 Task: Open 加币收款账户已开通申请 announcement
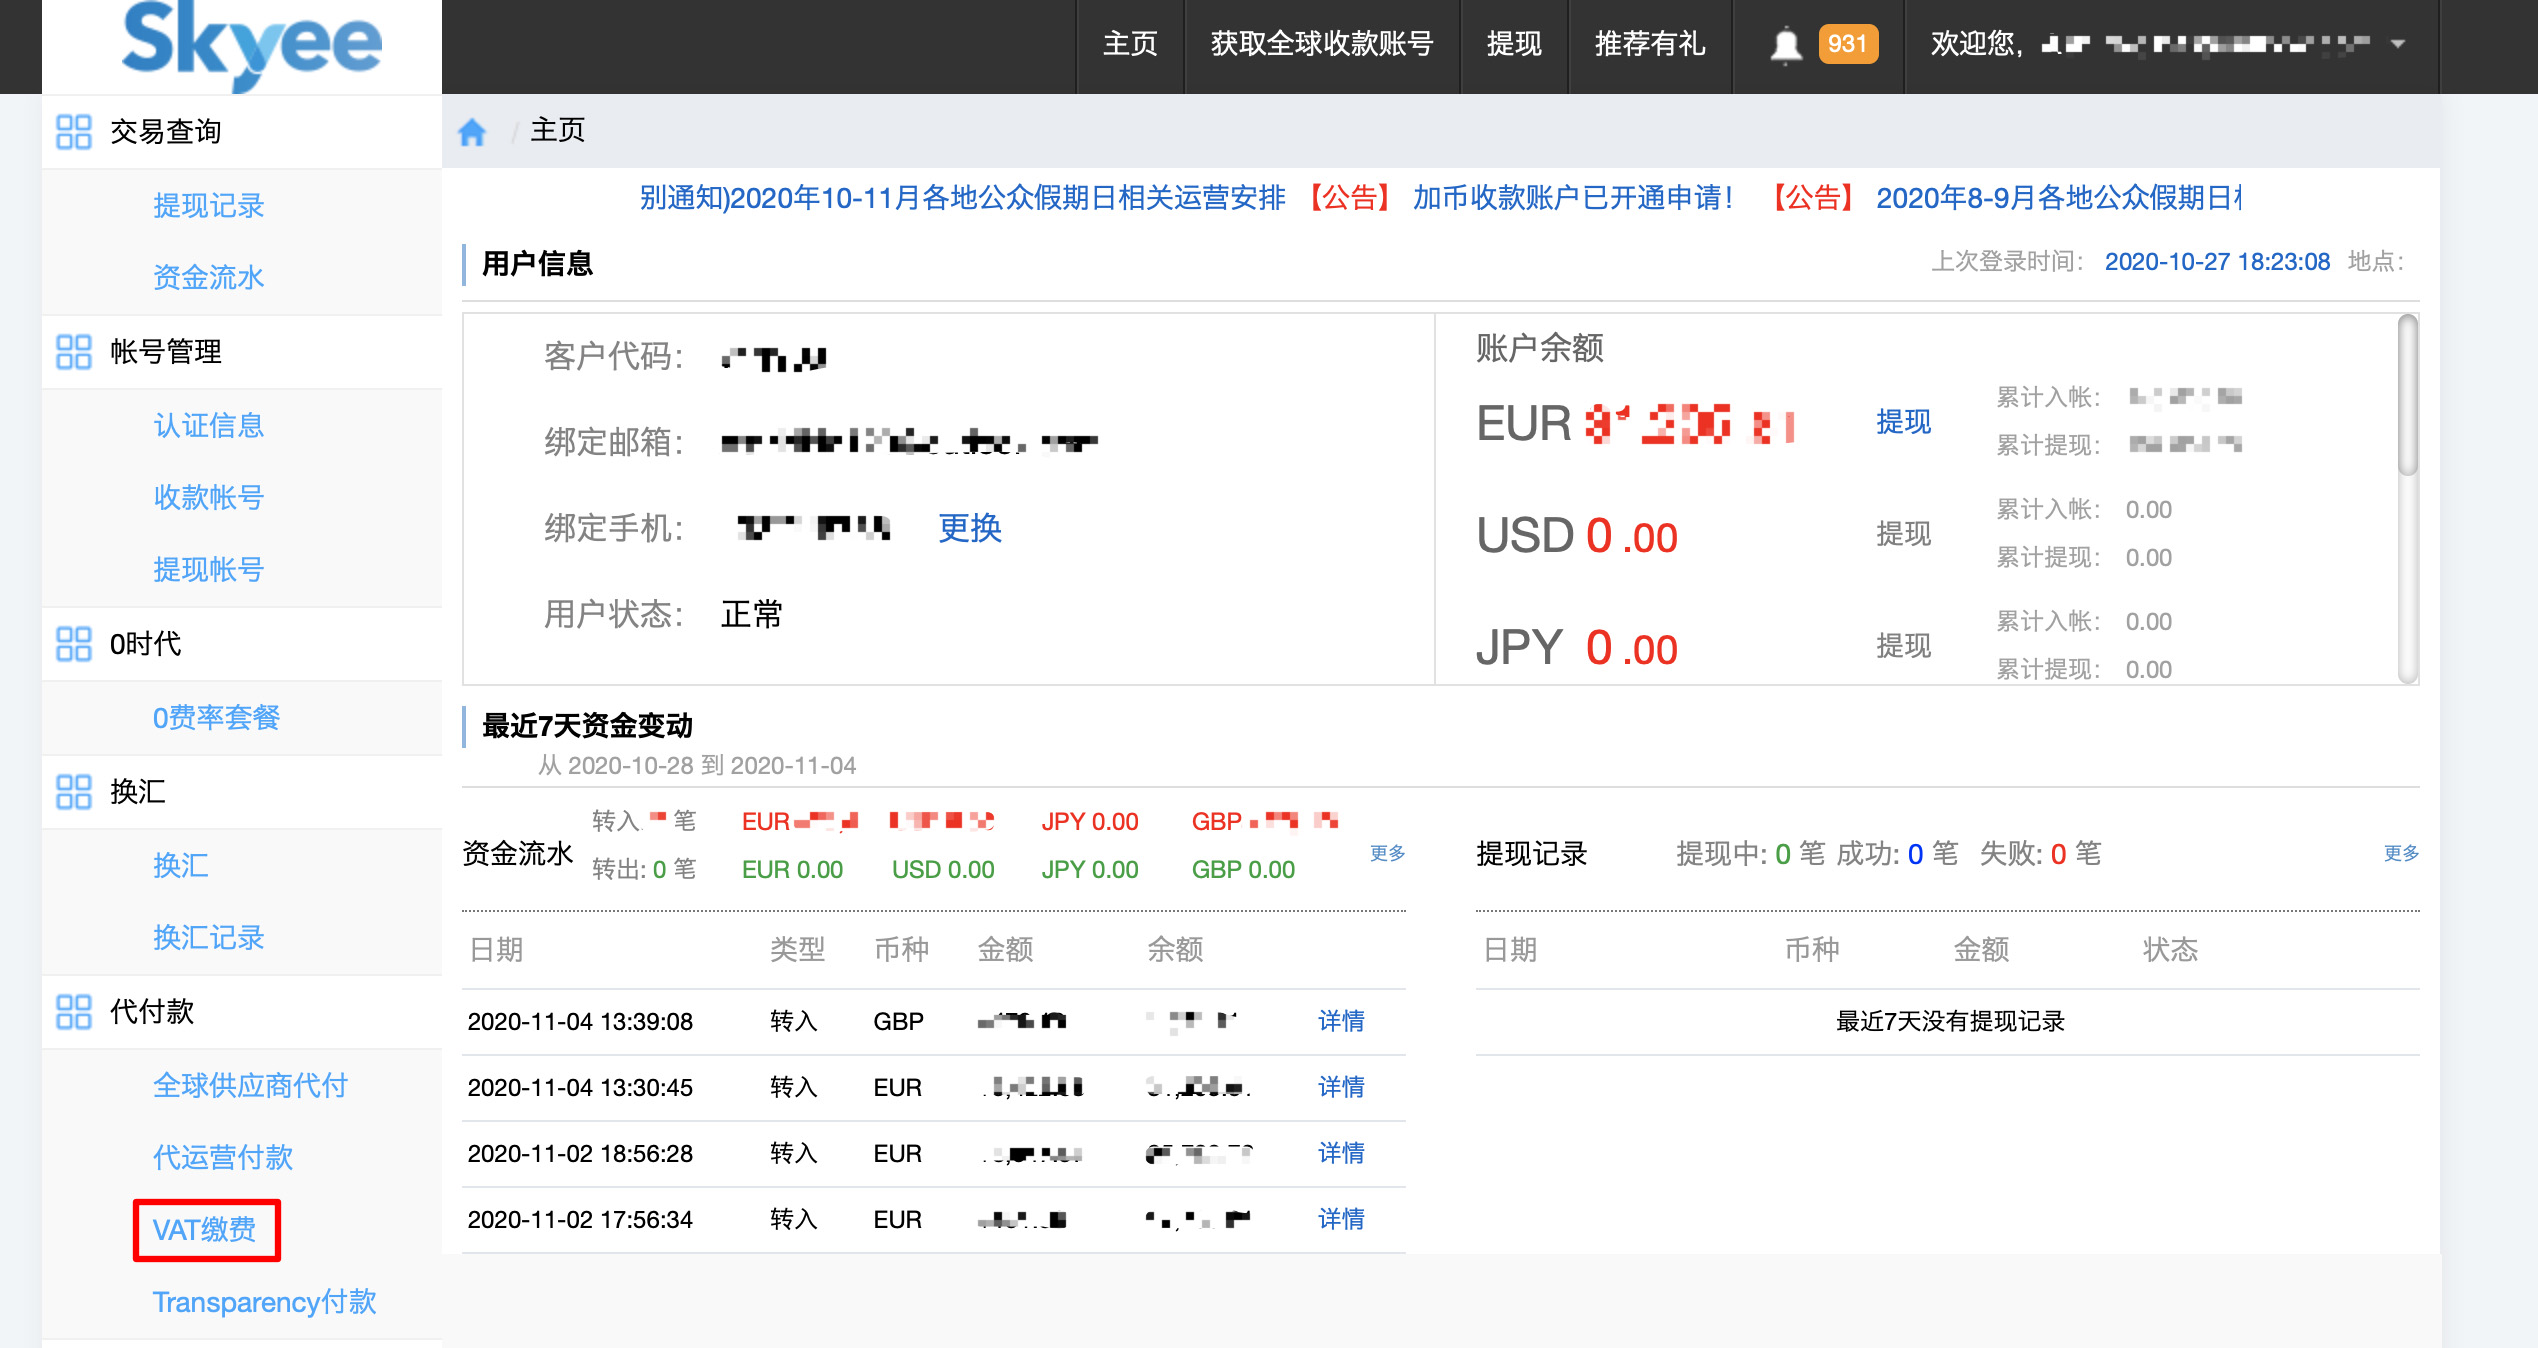[1573, 198]
